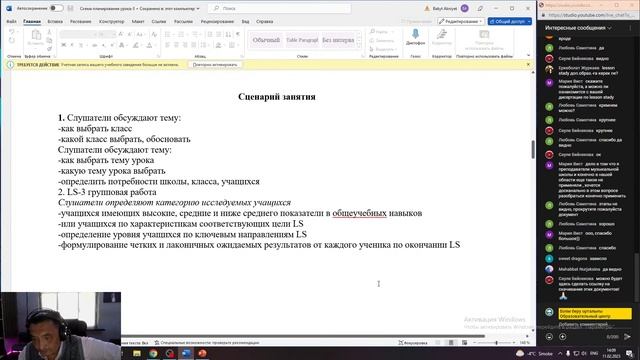This screenshot has height=360, width=640.
Task: Toggle strikethrough formatting
Action: coord(94,45)
